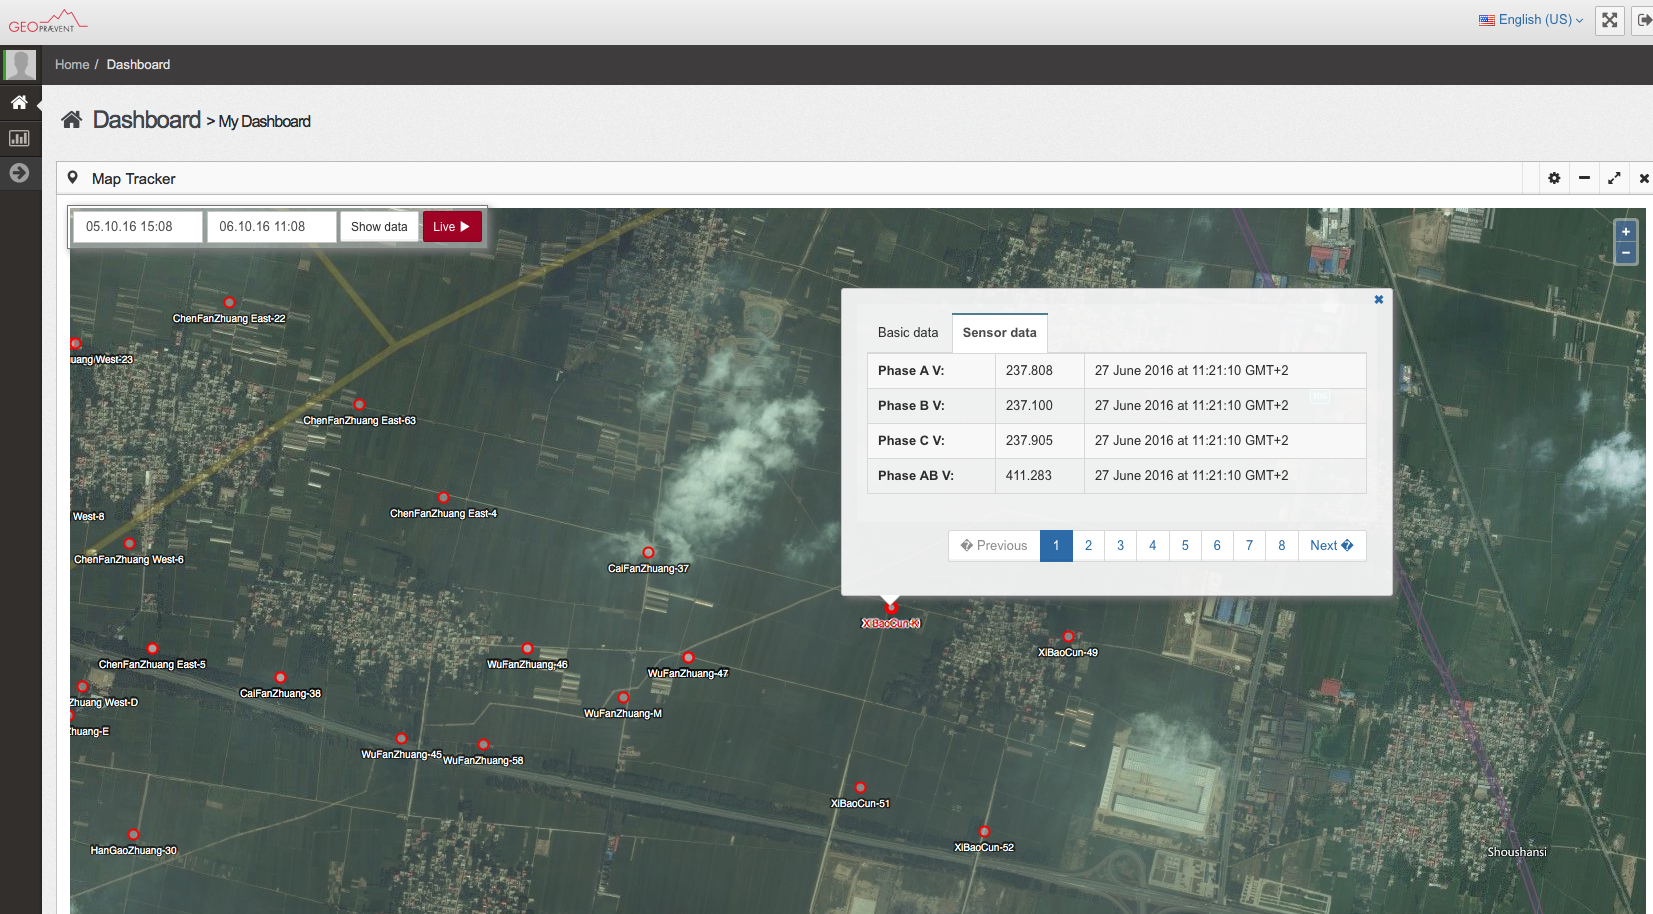Select the XiBaoCun-49 map marker
The width and height of the screenshot is (1653, 914).
(1068, 636)
